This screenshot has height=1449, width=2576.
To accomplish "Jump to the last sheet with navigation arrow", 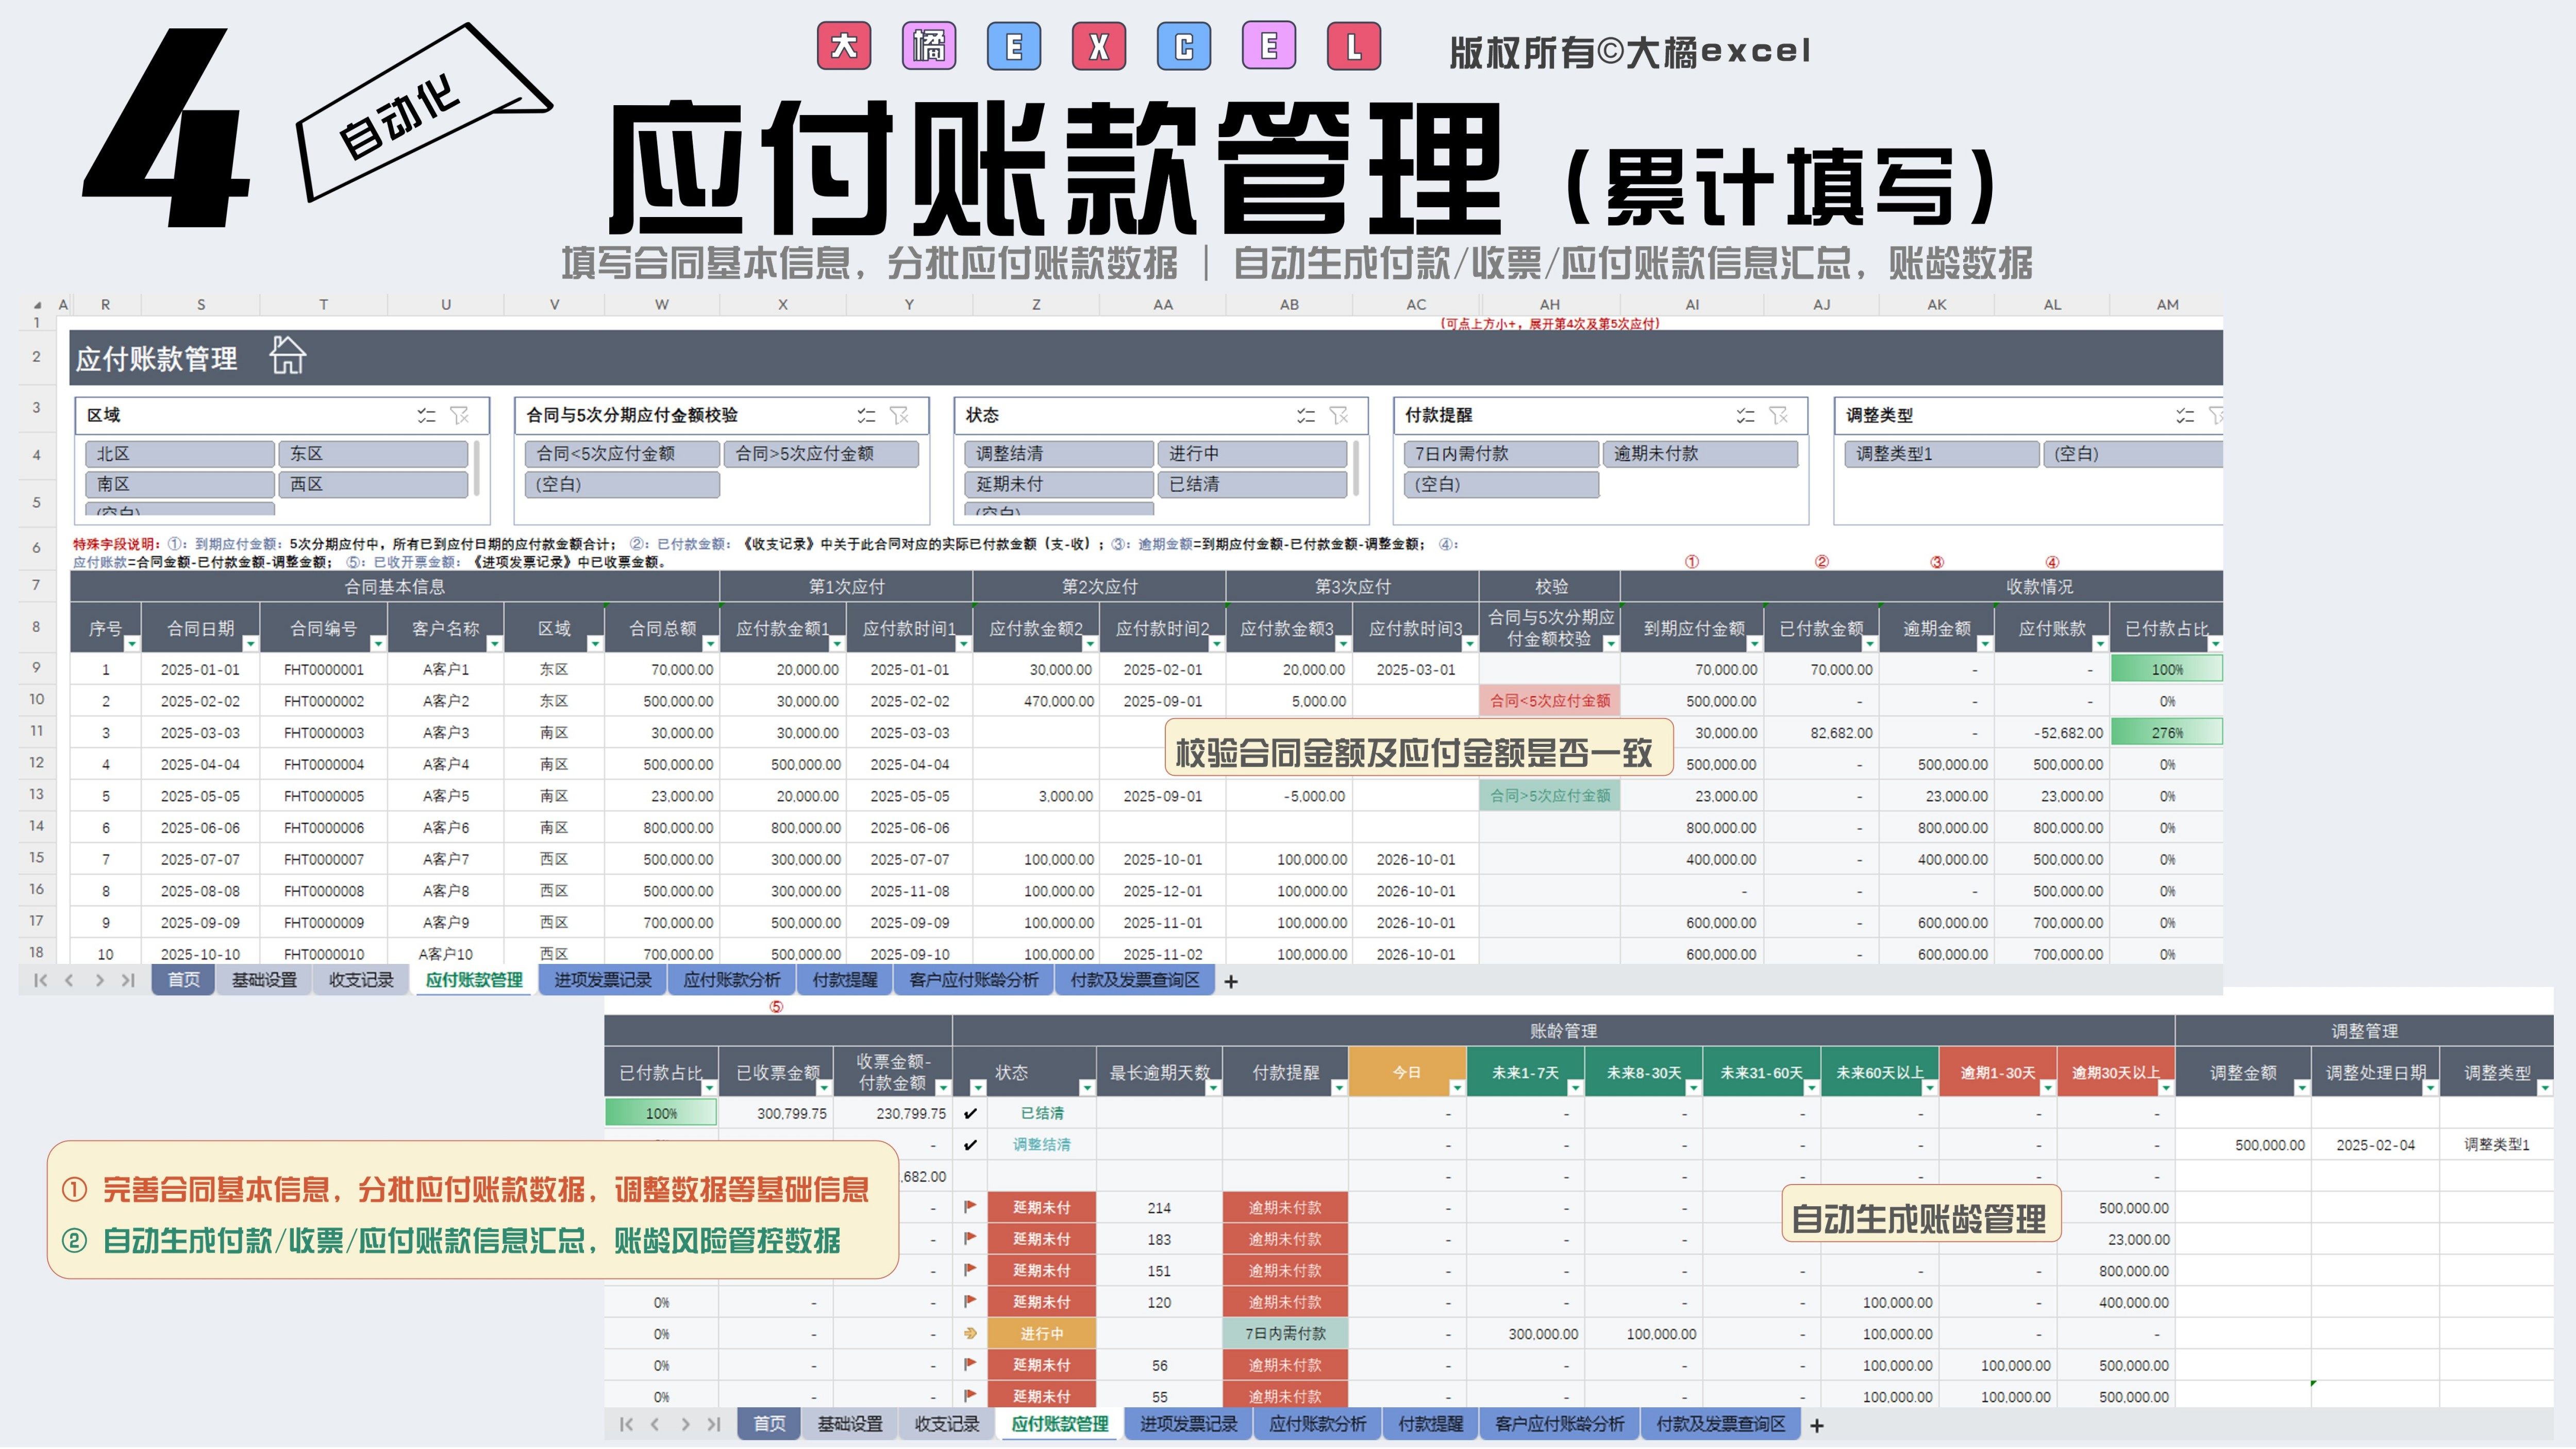I will click(128, 980).
